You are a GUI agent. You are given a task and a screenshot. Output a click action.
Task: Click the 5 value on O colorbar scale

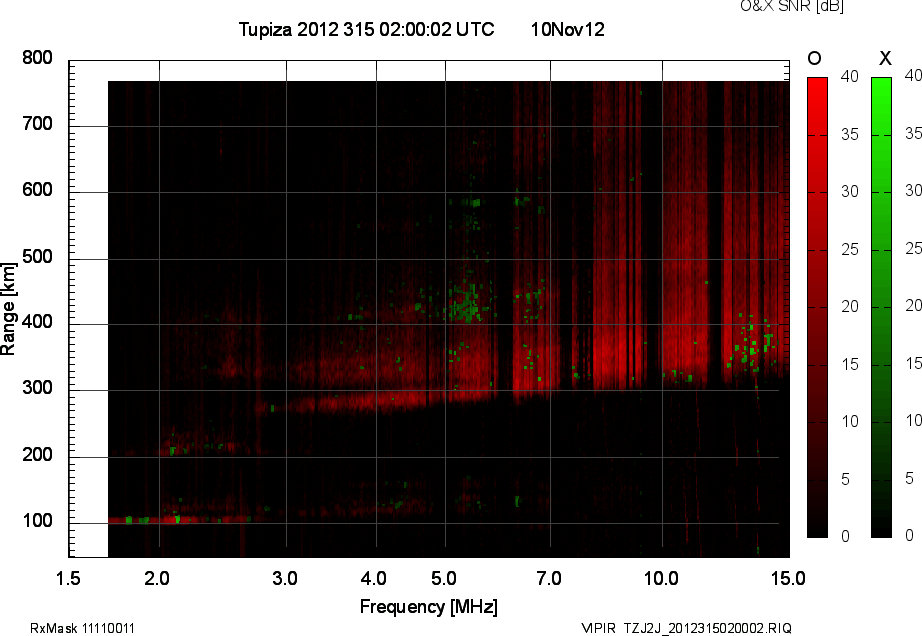pos(846,480)
